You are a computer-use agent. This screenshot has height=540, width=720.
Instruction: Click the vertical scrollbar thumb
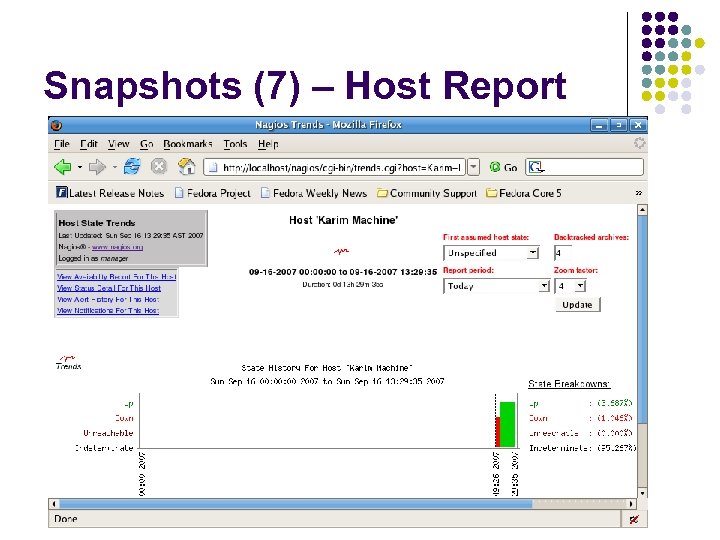(x=642, y=320)
